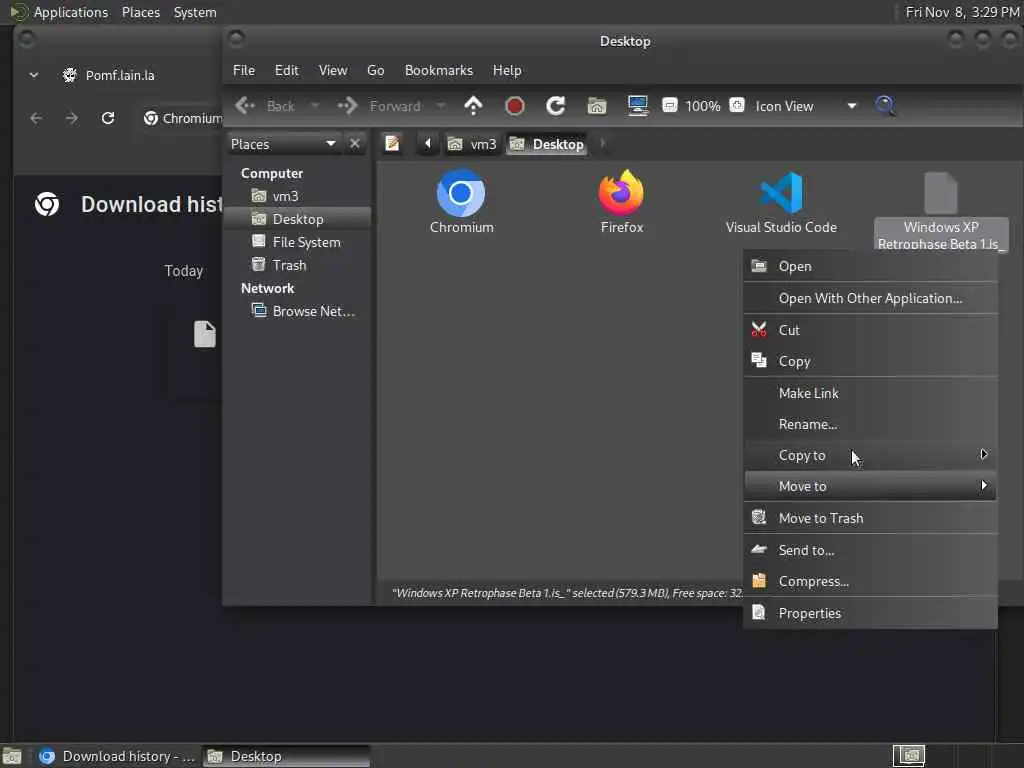The image size is (1024, 768).
Task: Click the Forward toolbar button
Action: click(x=379, y=105)
